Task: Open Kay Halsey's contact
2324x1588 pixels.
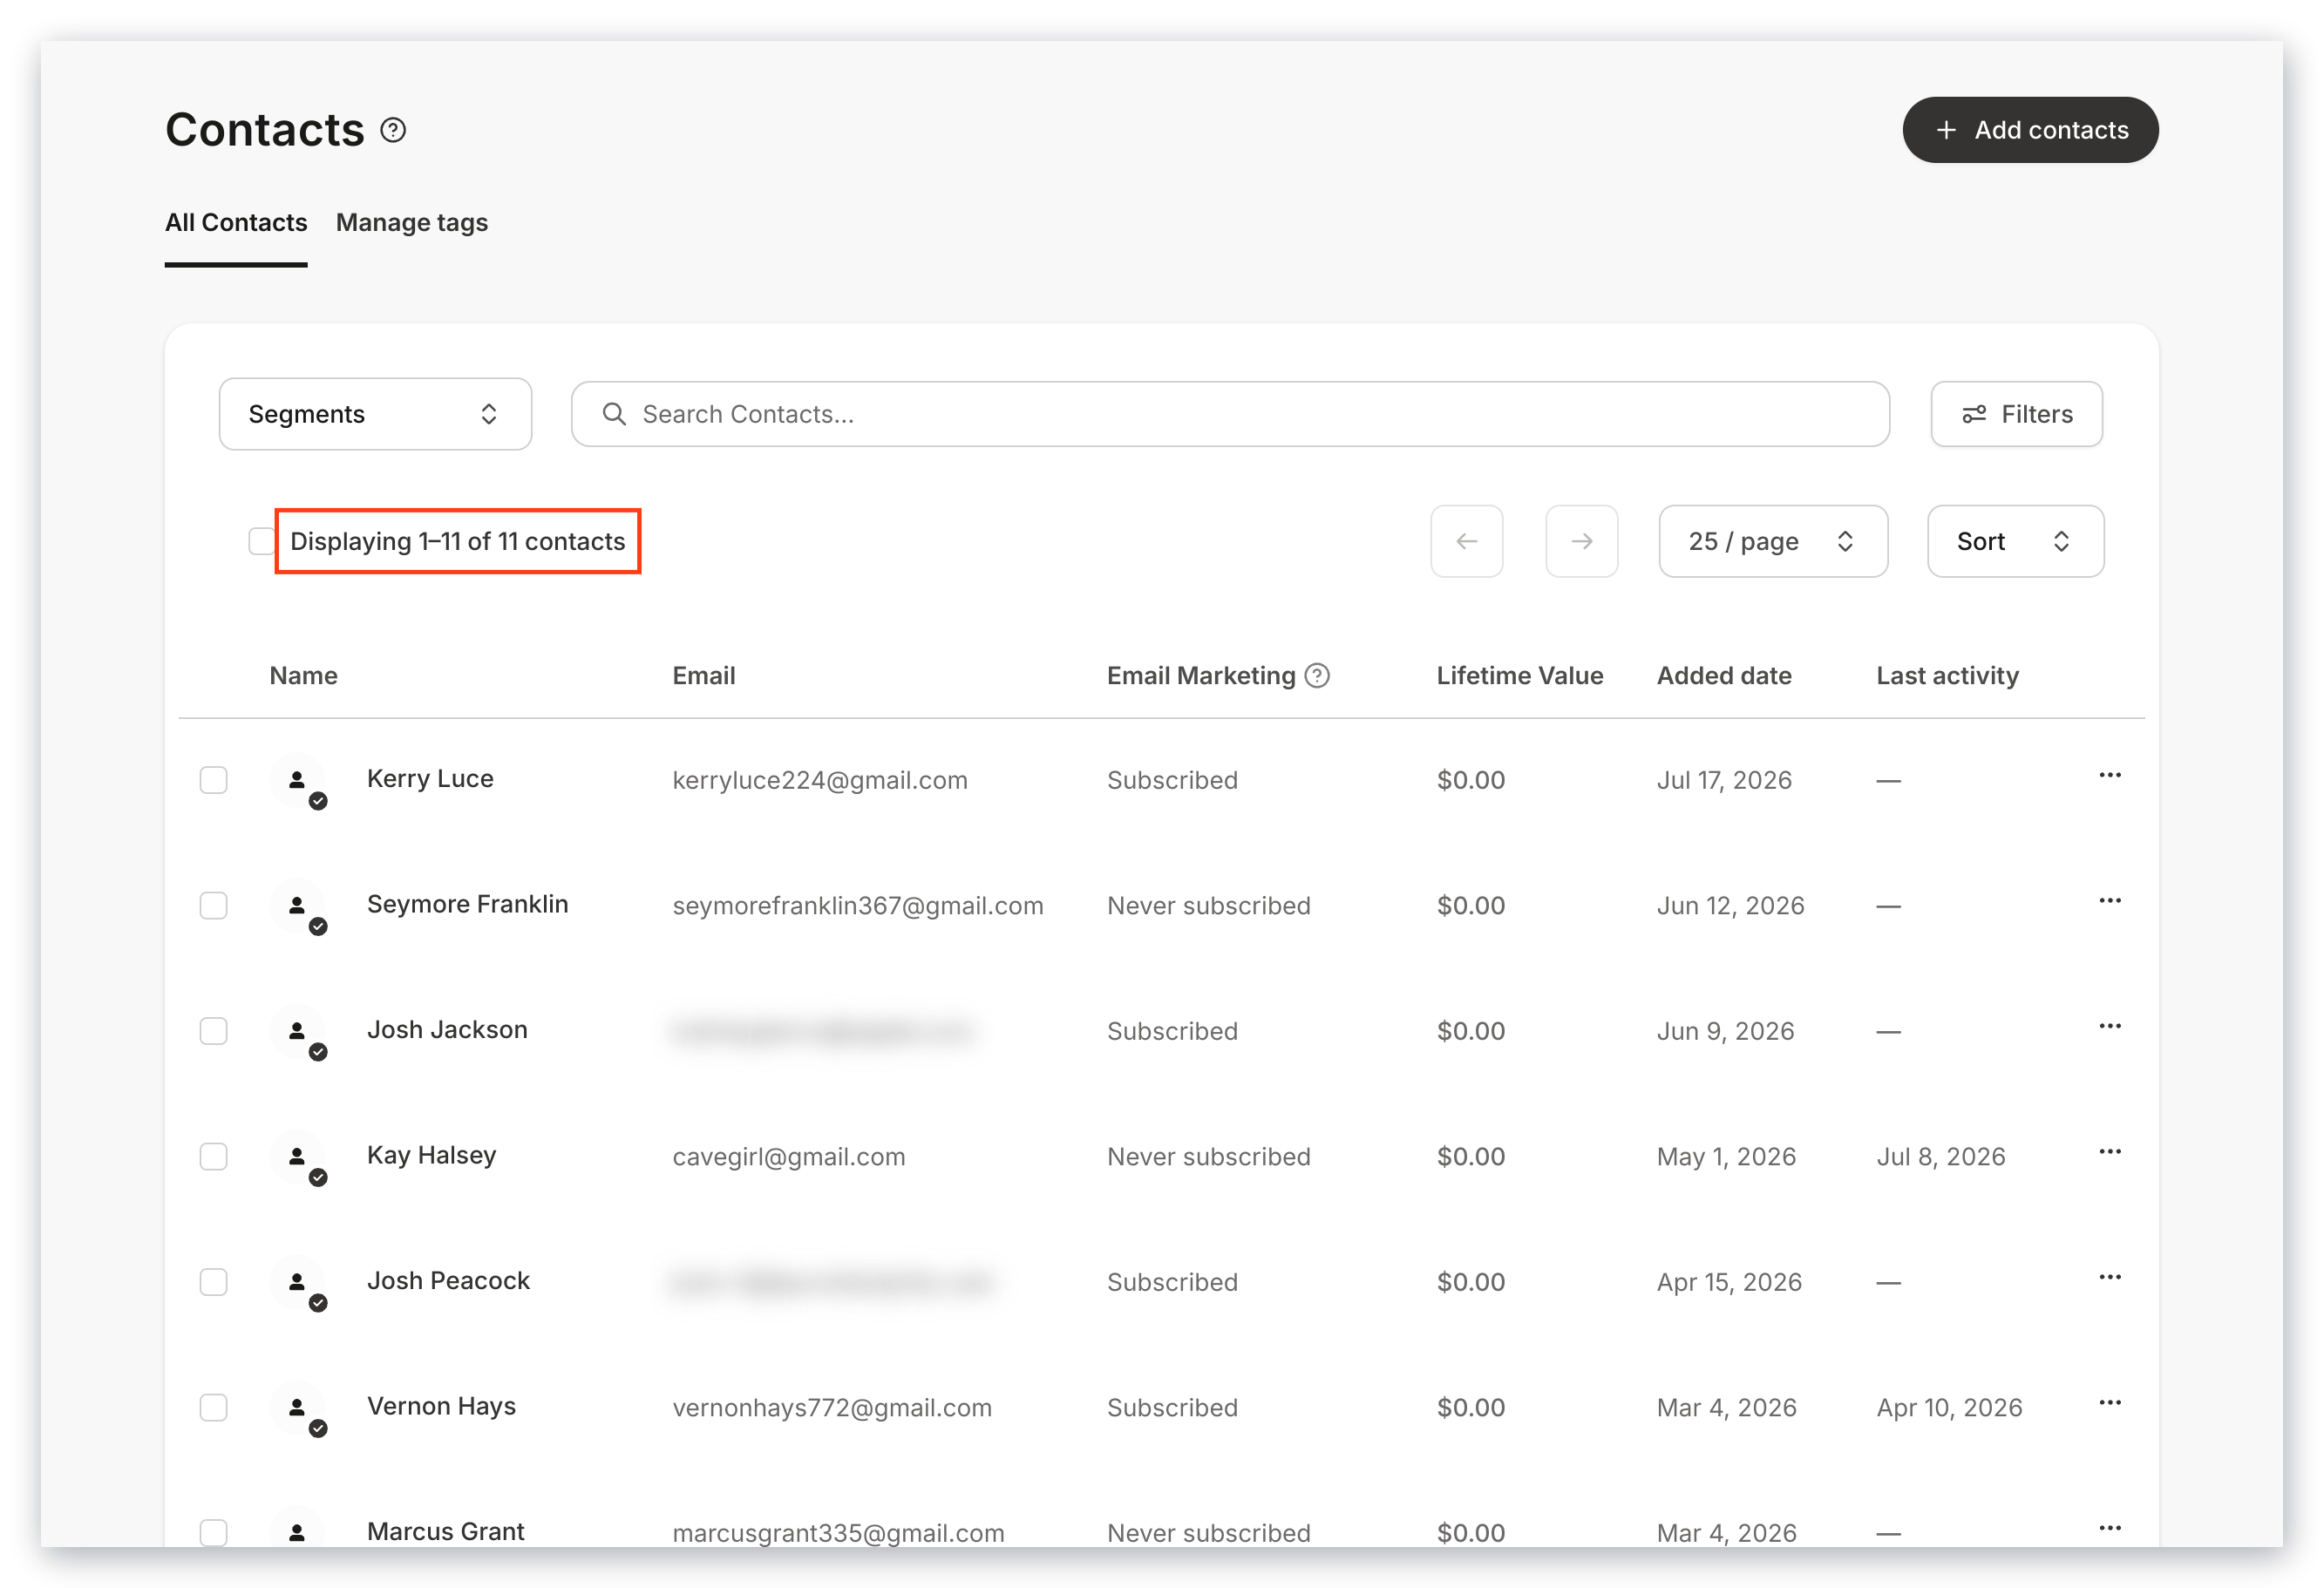Action: (431, 1155)
